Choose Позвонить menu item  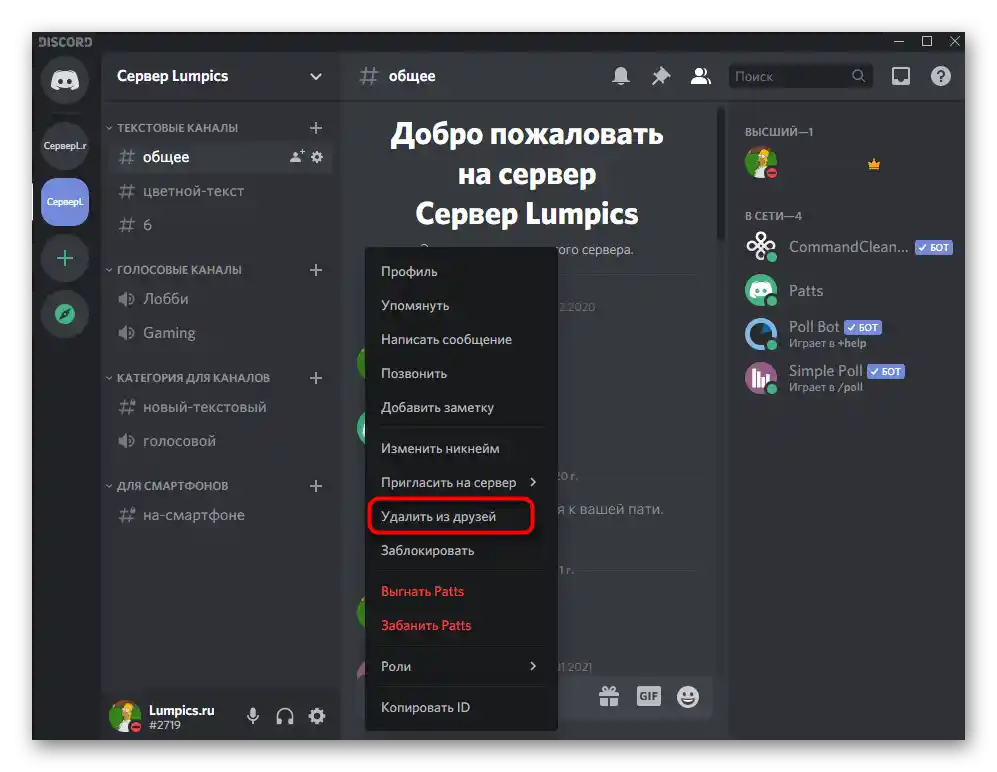tap(461, 373)
